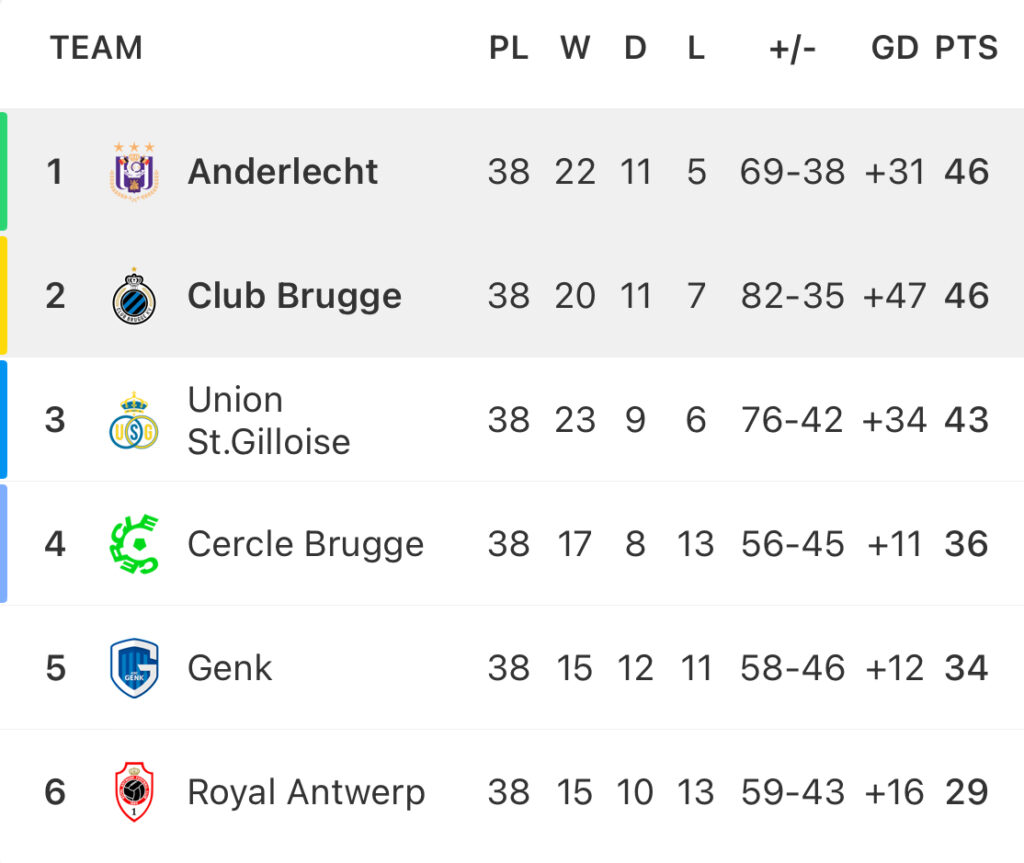Viewport: 1024px width, 863px height.
Task: Open the Royal Antwerp team page
Action: 306,793
